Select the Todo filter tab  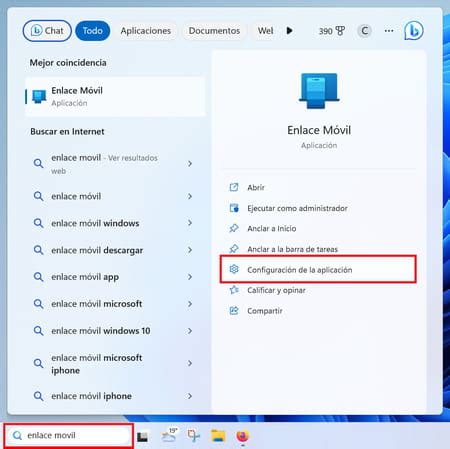click(93, 31)
